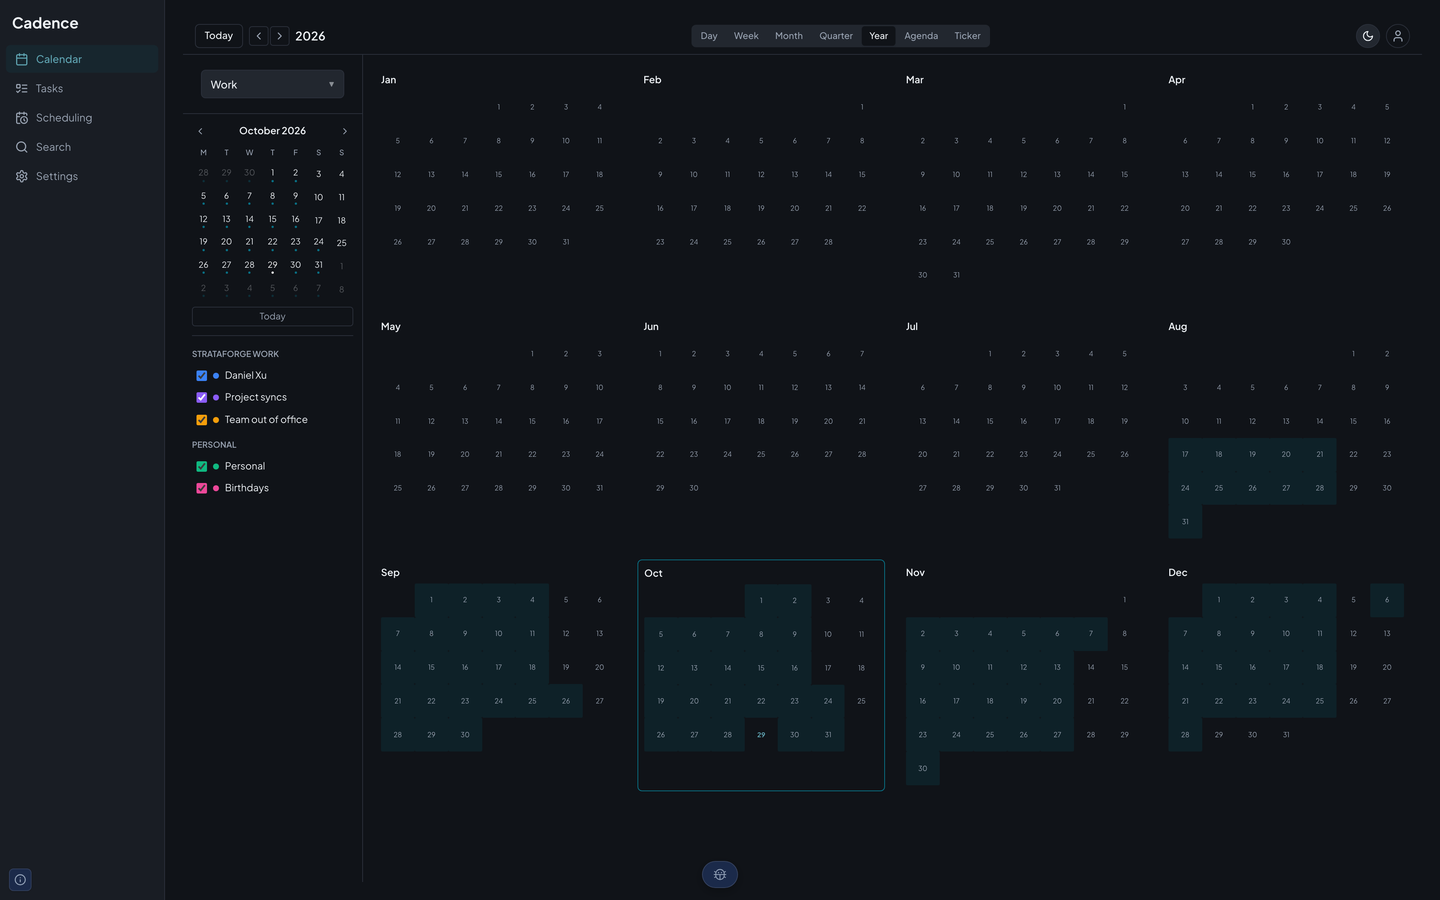Click the purple Project syncs color dot

pyautogui.click(x=216, y=398)
